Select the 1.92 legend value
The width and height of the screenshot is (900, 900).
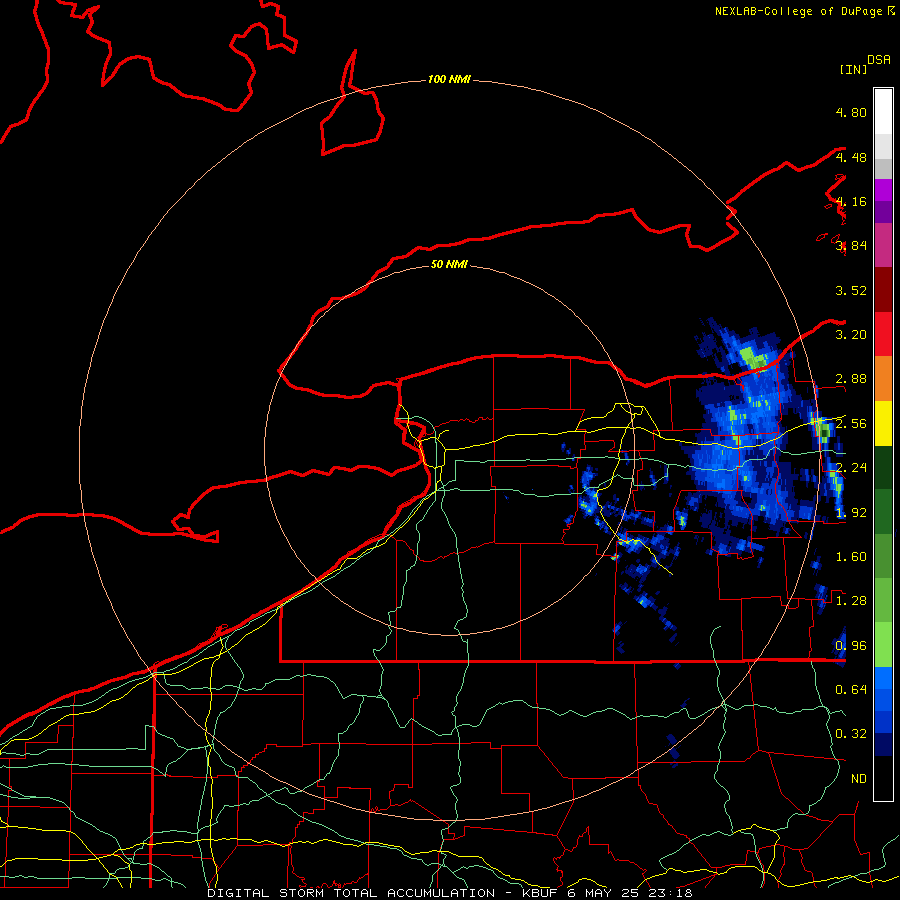[851, 512]
